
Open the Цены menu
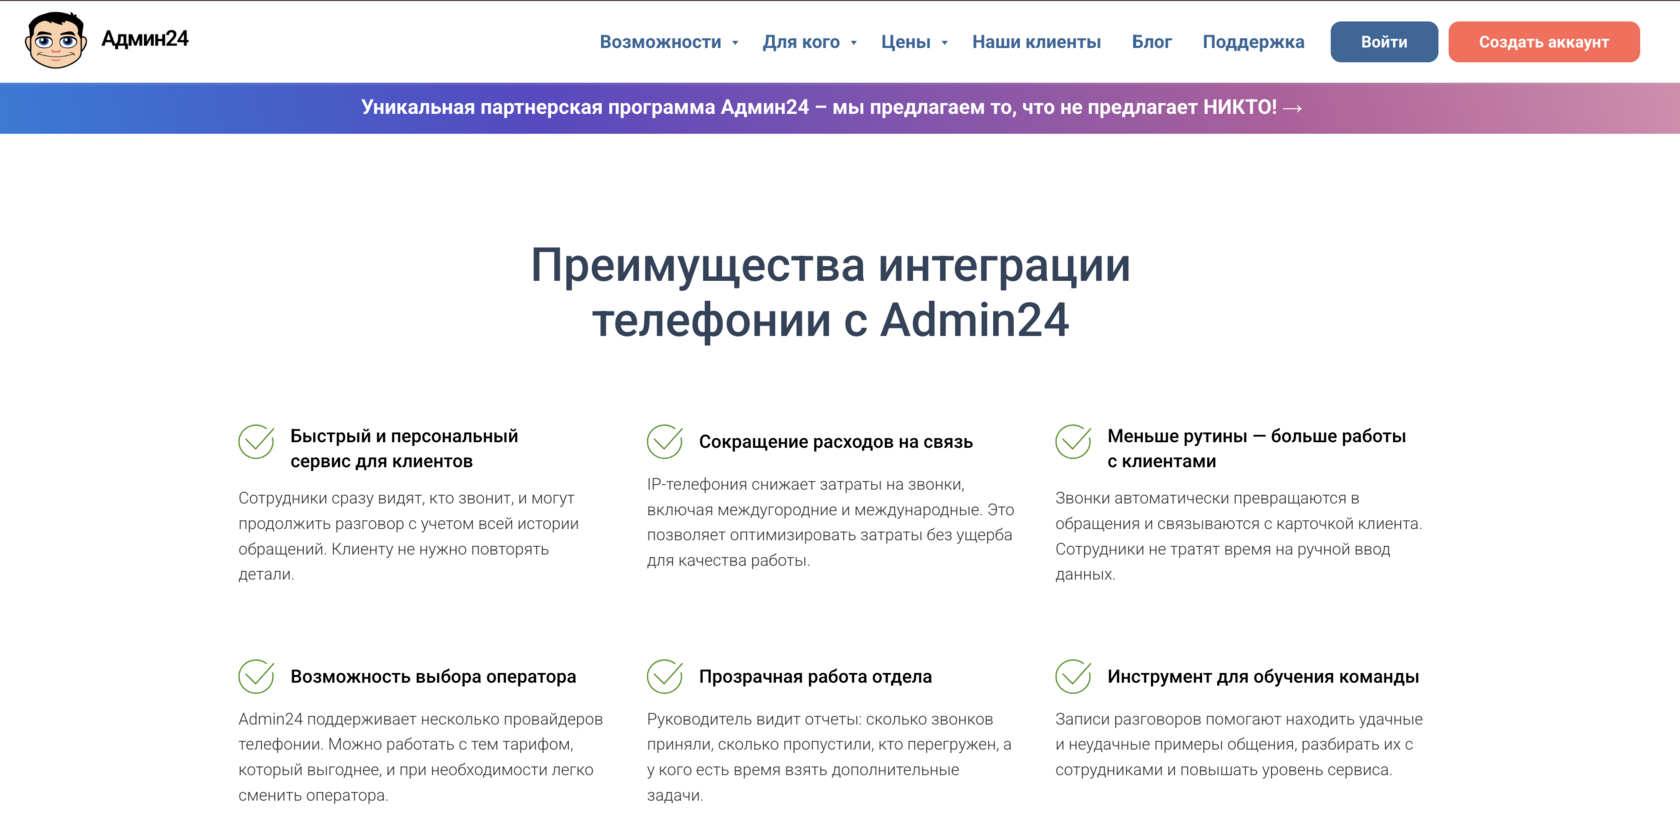(906, 42)
